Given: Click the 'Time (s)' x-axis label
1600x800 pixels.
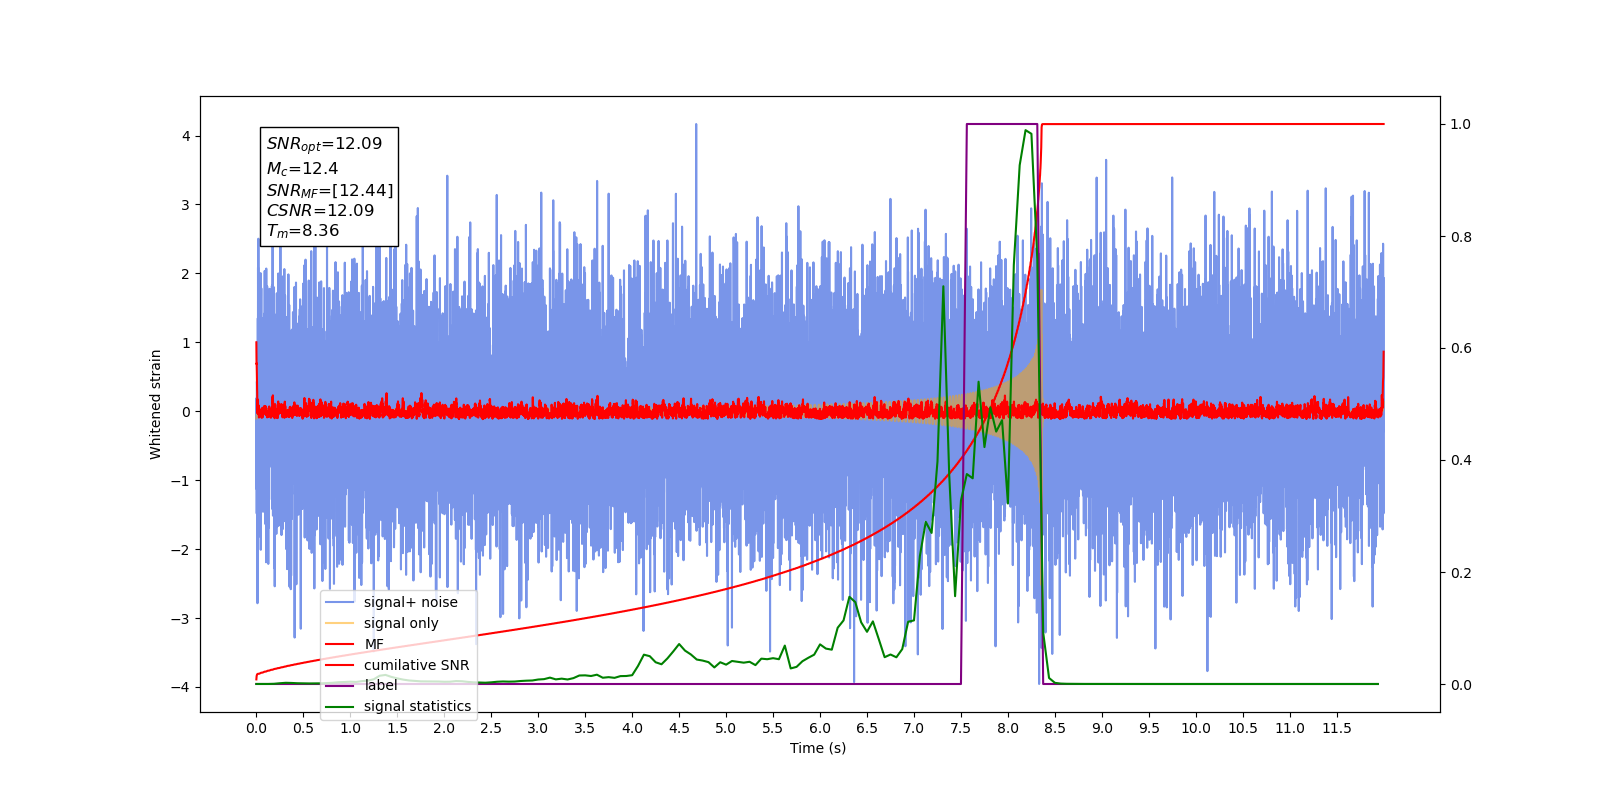Looking at the screenshot, I should click(818, 748).
